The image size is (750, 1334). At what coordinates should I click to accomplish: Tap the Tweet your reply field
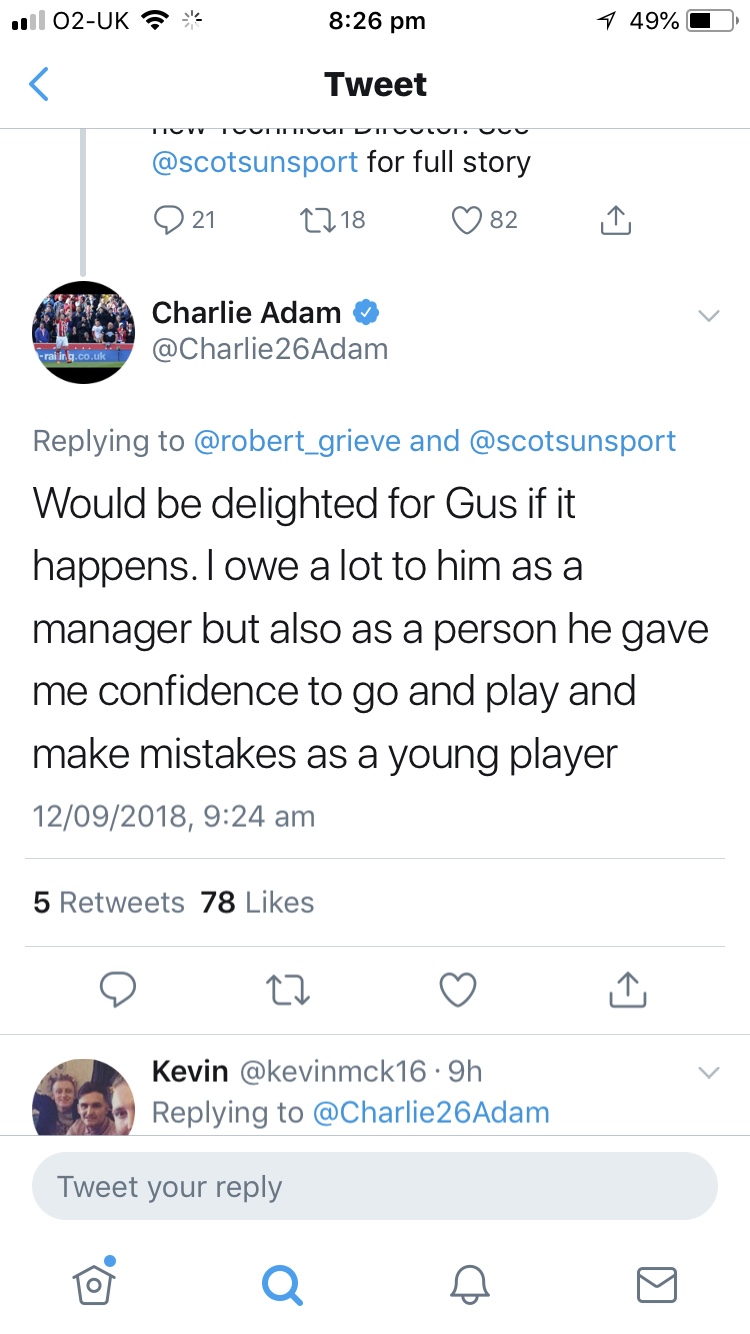click(x=374, y=1187)
